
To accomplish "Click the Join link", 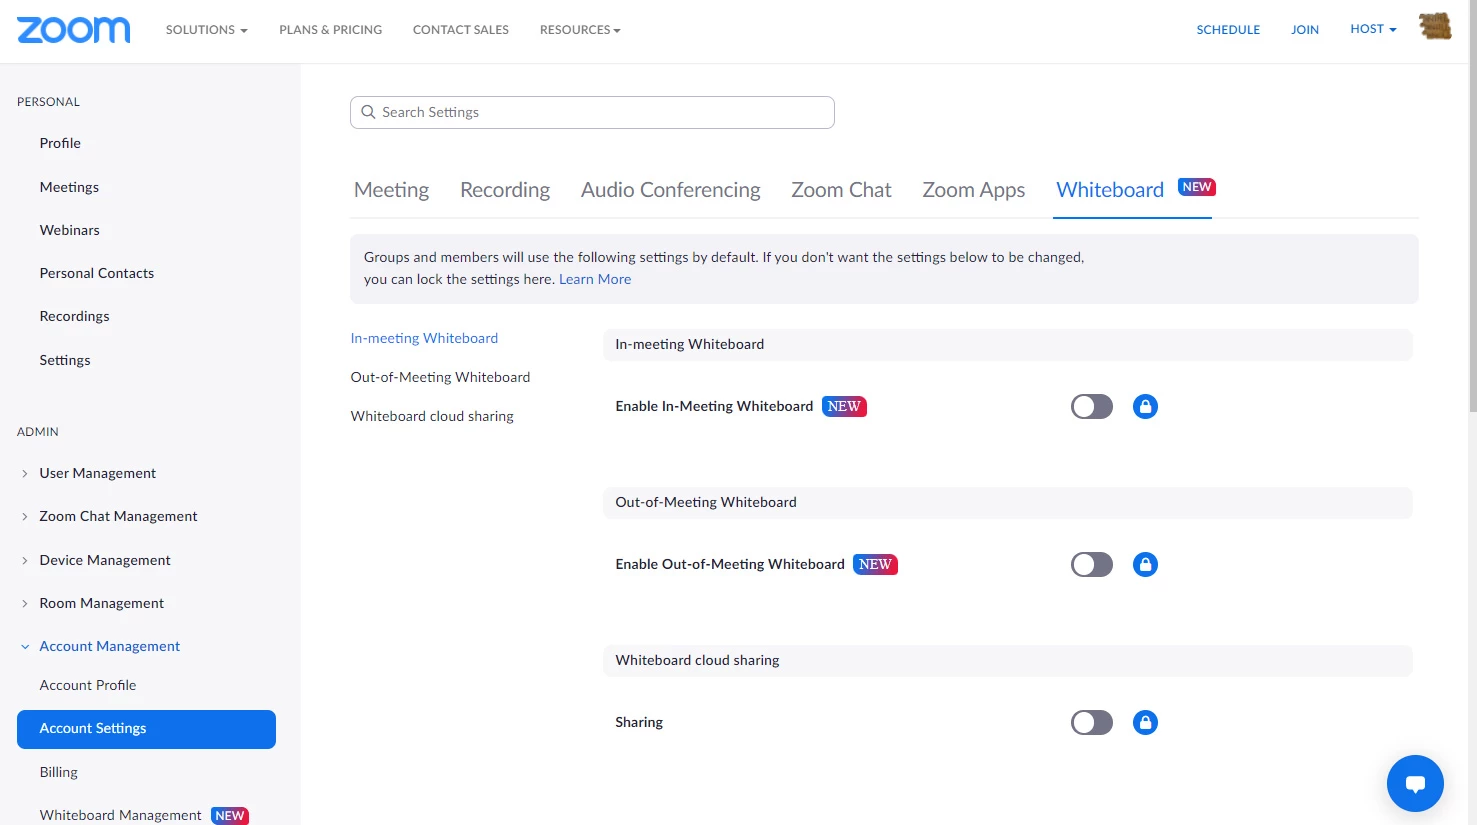I will [1305, 30].
